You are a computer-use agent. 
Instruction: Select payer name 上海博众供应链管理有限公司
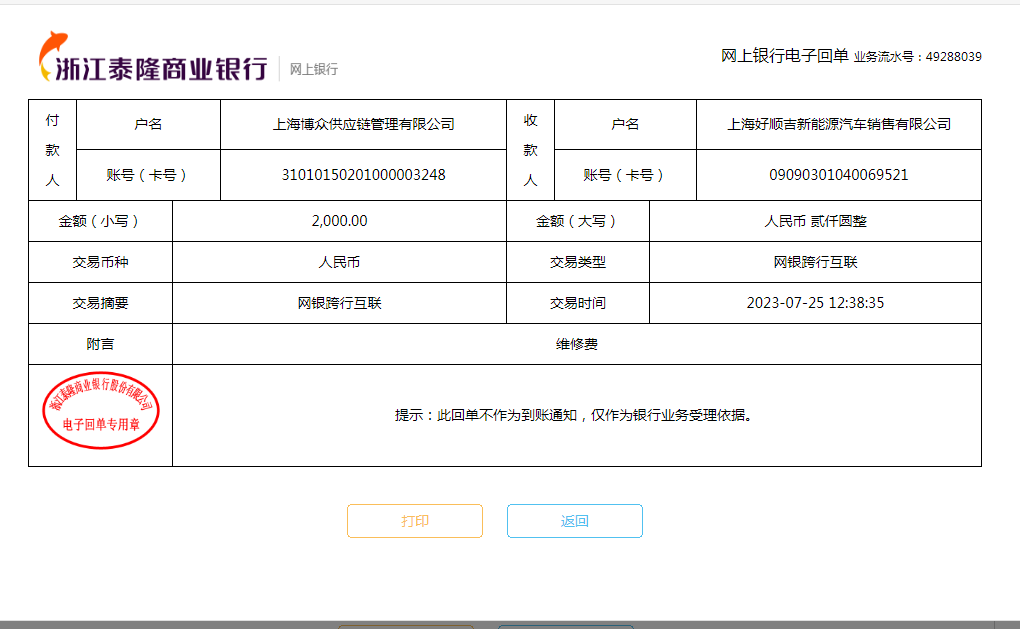[x=363, y=124]
